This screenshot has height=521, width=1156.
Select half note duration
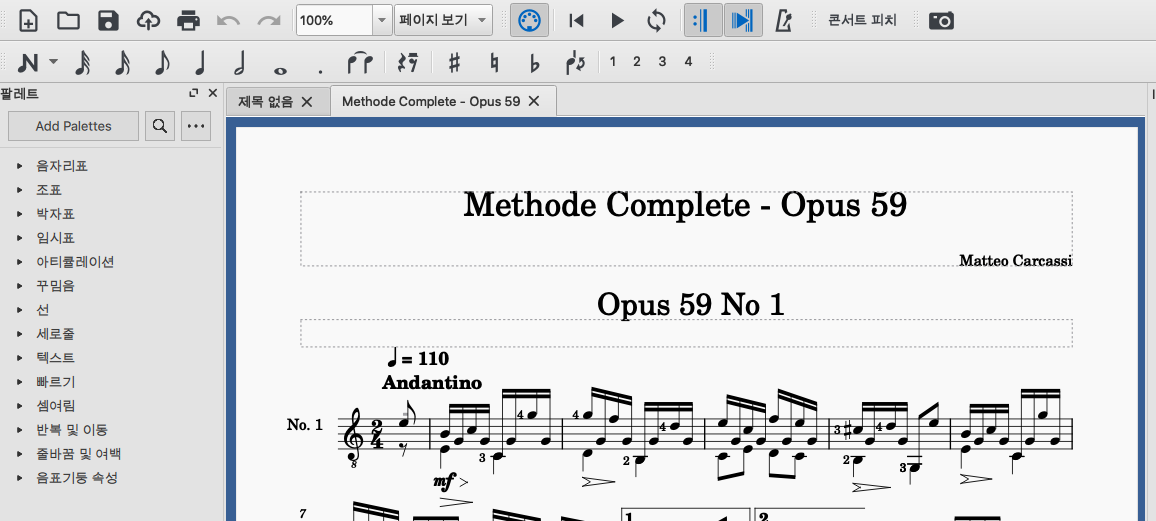pos(239,63)
